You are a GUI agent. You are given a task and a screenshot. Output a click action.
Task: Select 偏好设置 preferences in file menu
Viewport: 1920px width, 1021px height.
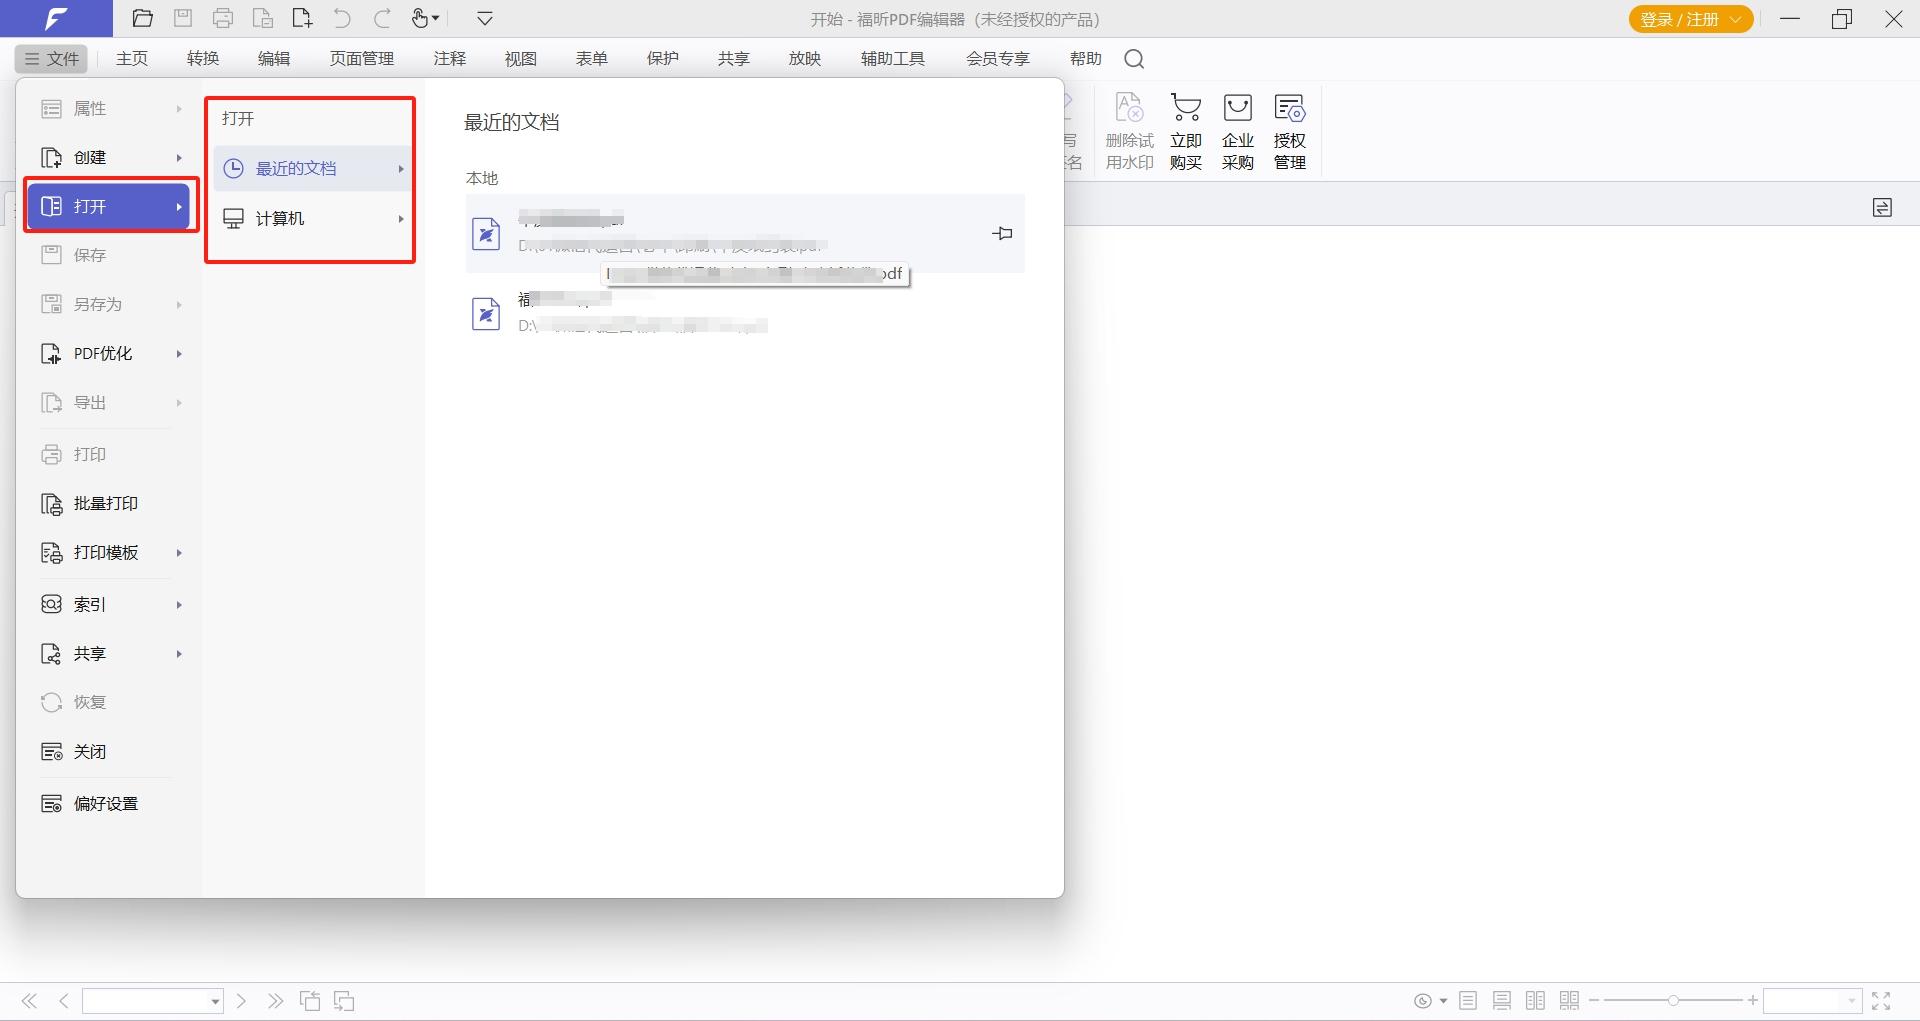pos(107,803)
